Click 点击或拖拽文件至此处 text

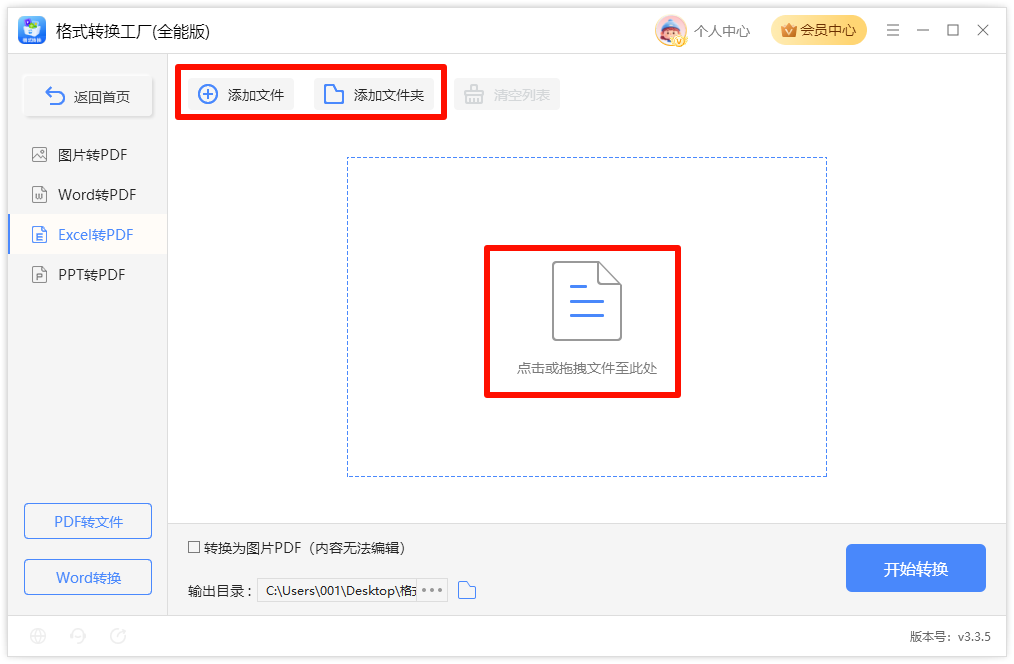(587, 369)
